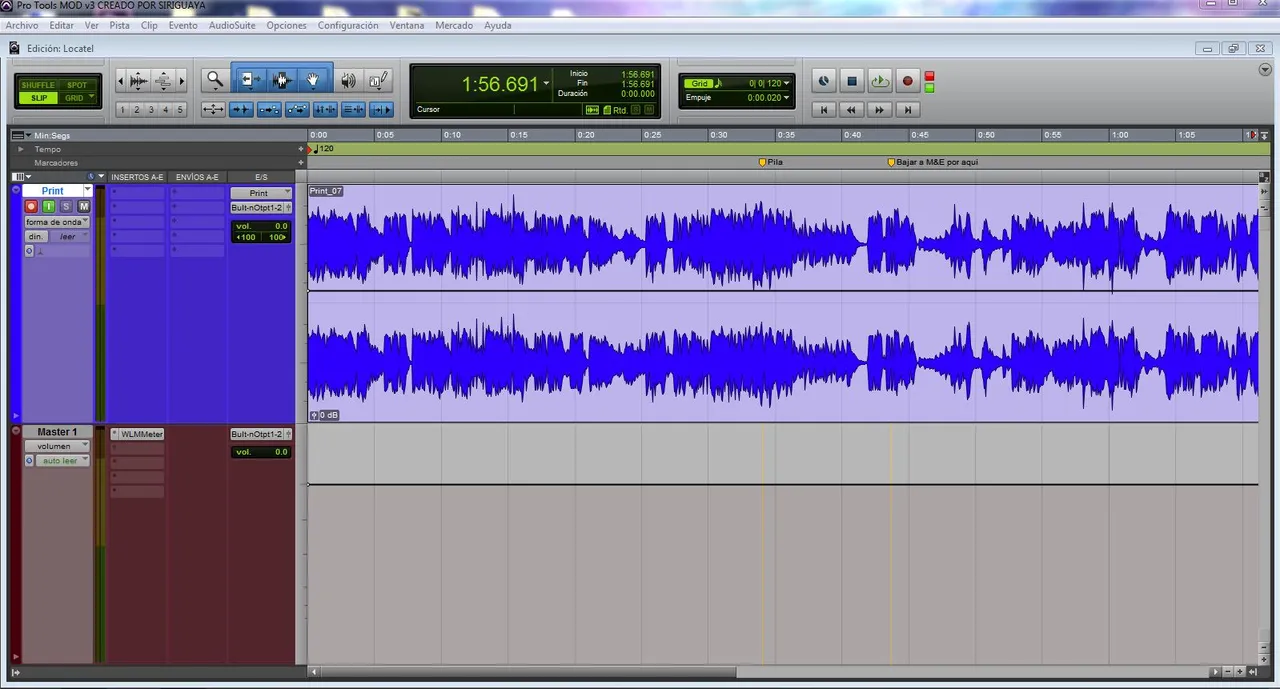Click the loop play transport button

(x=880, y=81)
